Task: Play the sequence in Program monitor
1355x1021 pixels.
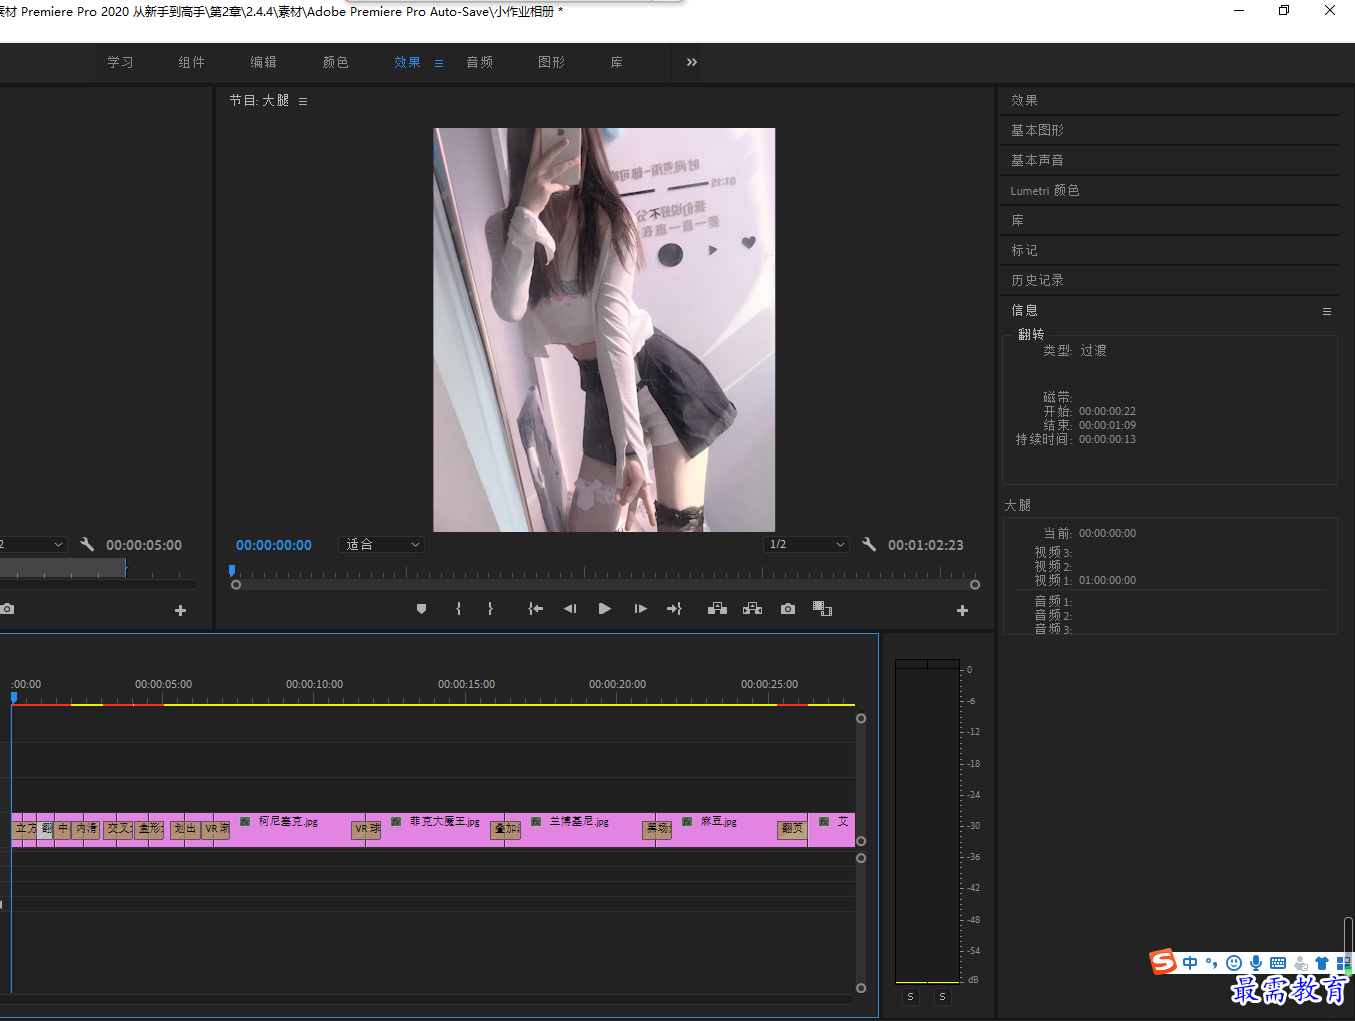Action: pyautogui.click(x=605, y=609)
